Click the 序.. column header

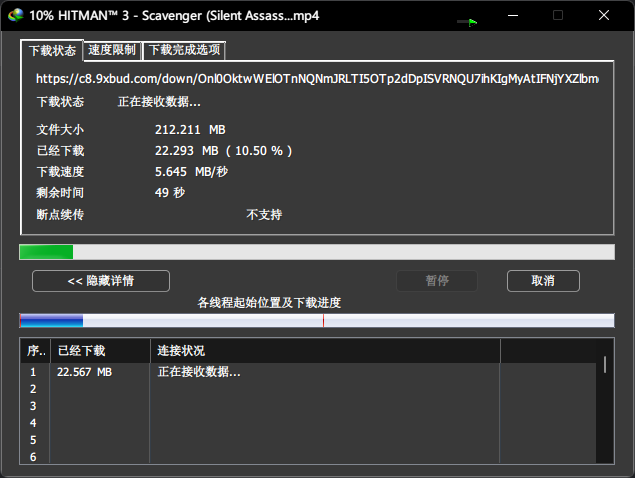(x=36, y=351)
